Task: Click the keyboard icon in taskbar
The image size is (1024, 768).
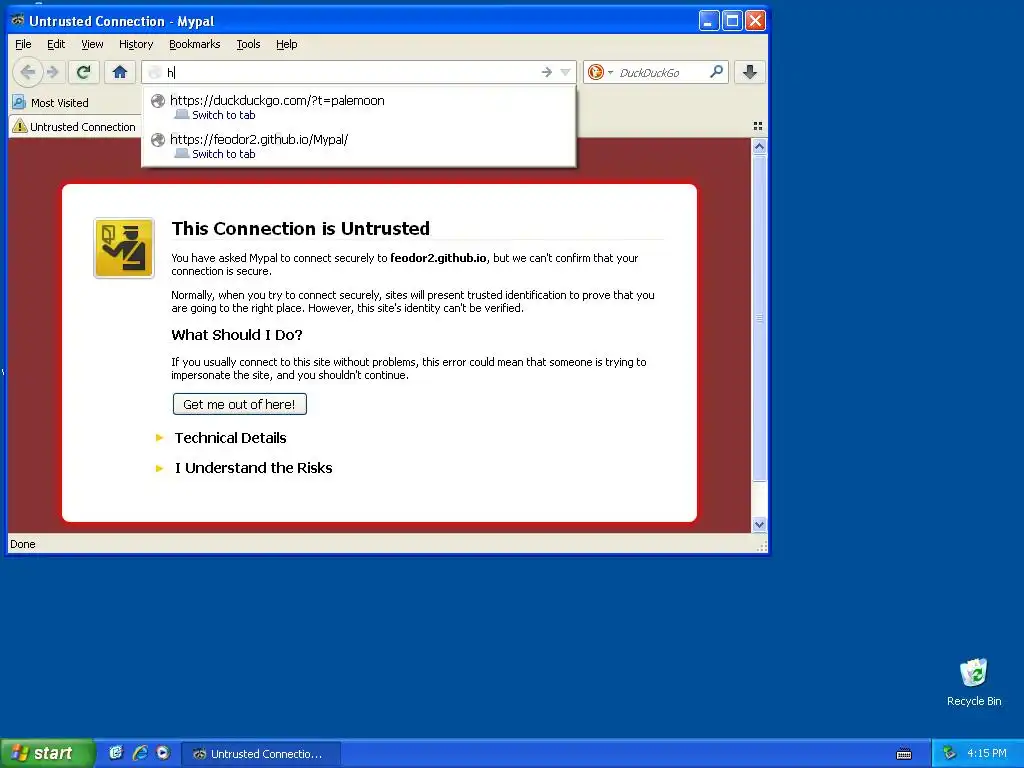Action: point(904,754)
